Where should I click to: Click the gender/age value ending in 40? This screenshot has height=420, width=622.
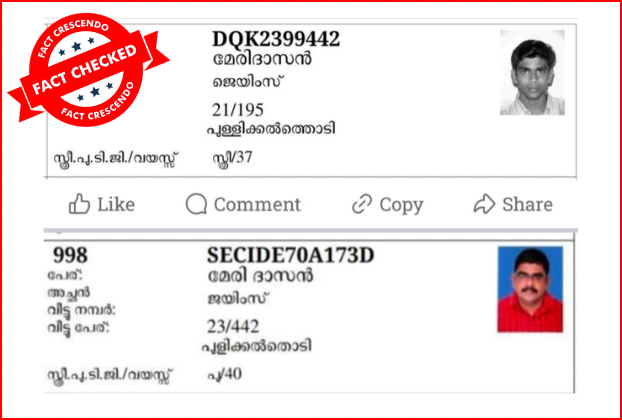(x=225, y=374)
